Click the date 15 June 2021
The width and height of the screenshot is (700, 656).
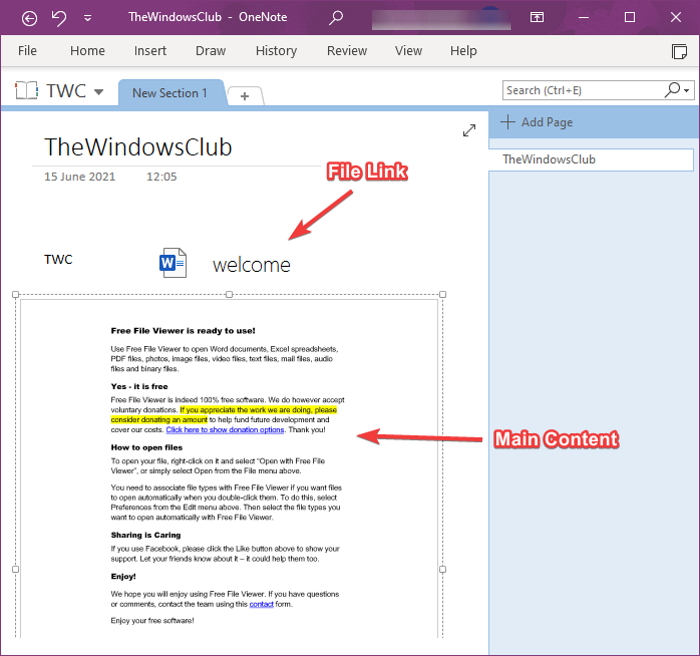80,177
